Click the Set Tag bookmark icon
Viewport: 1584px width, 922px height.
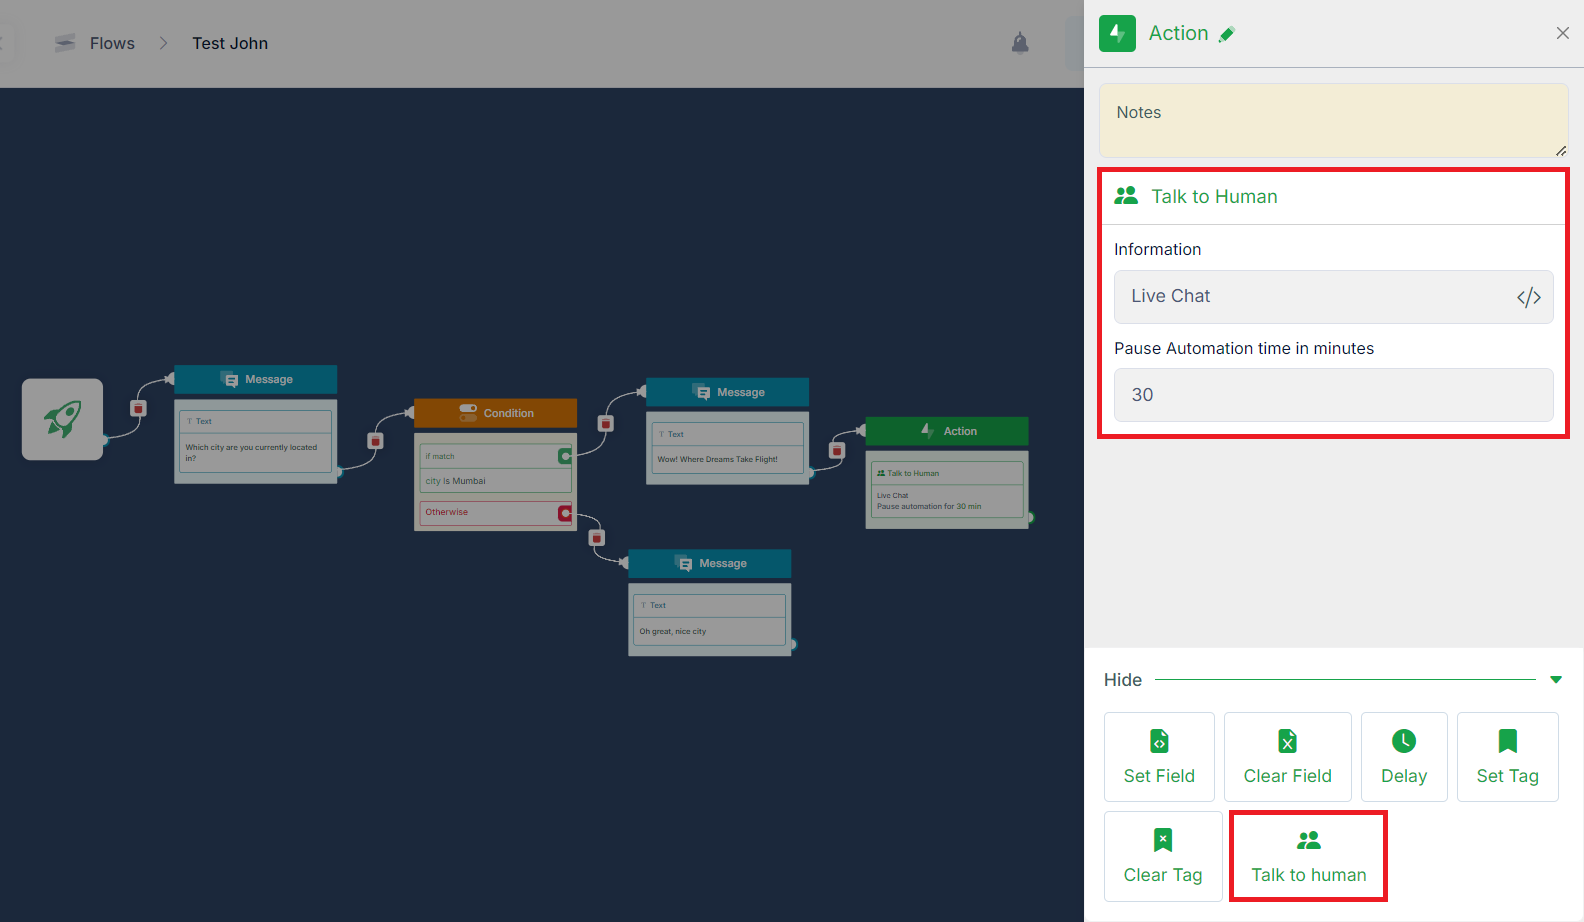click(1507, 741)
